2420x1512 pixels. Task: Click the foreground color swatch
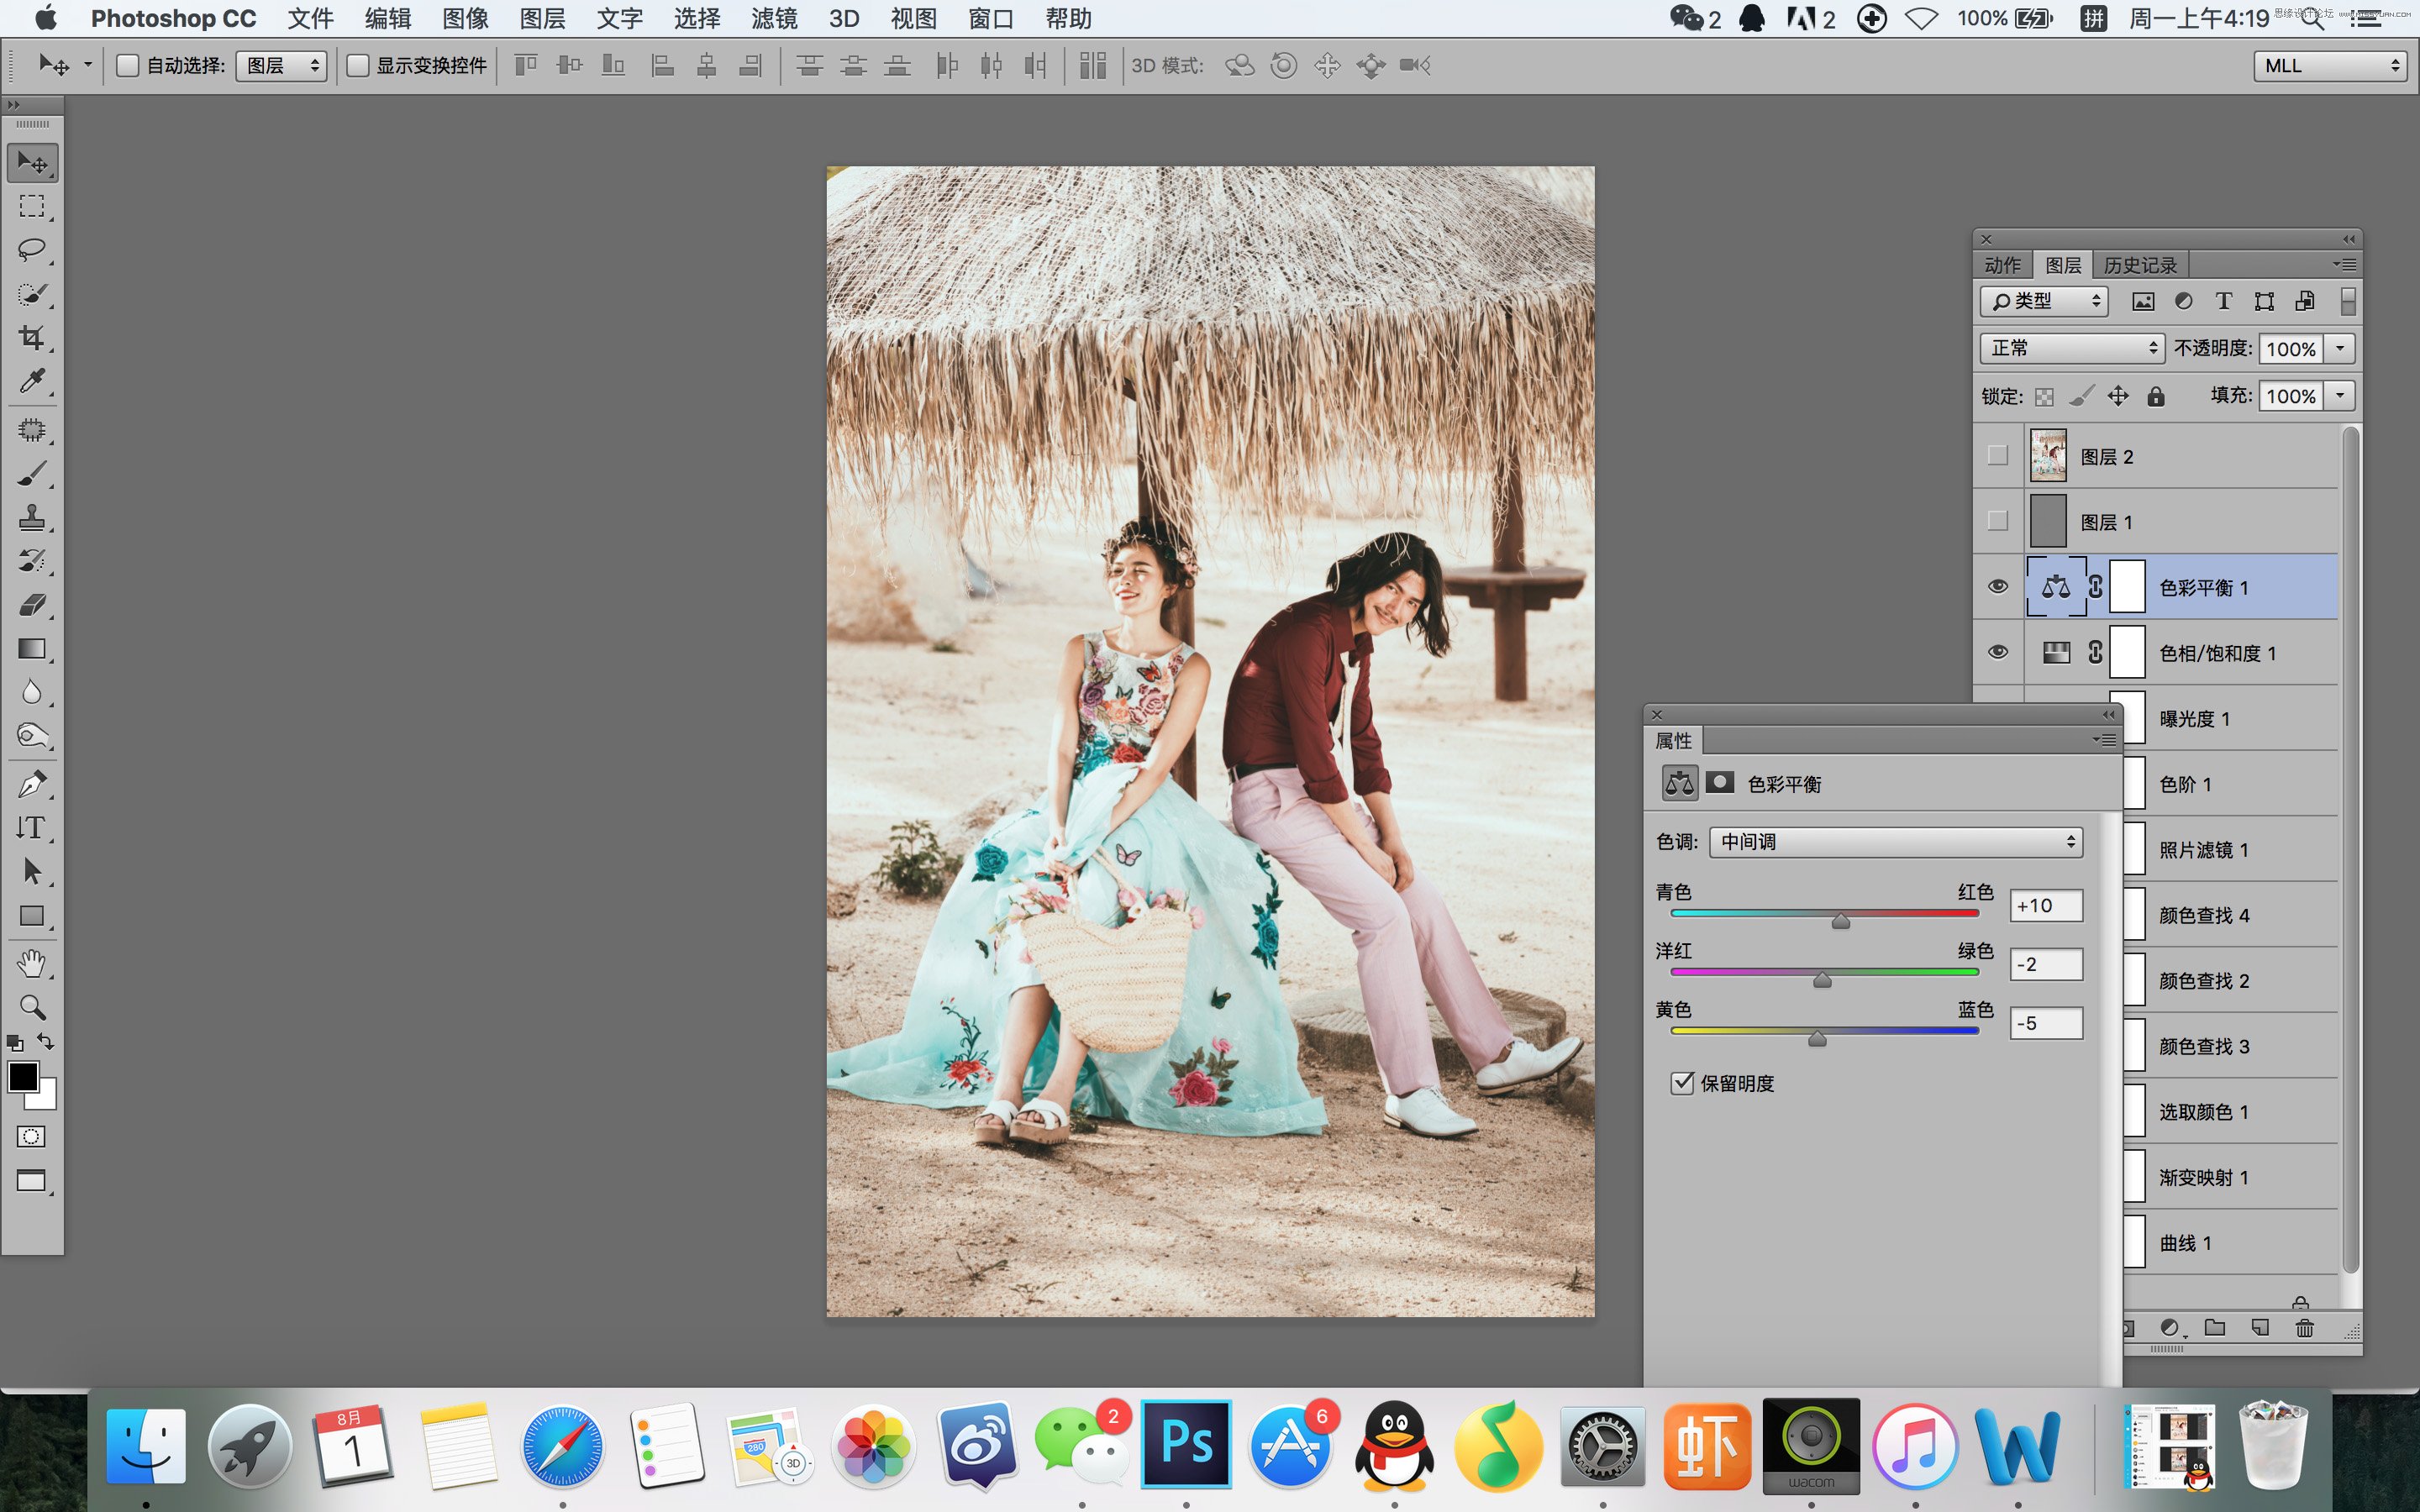pos(23,1077)
